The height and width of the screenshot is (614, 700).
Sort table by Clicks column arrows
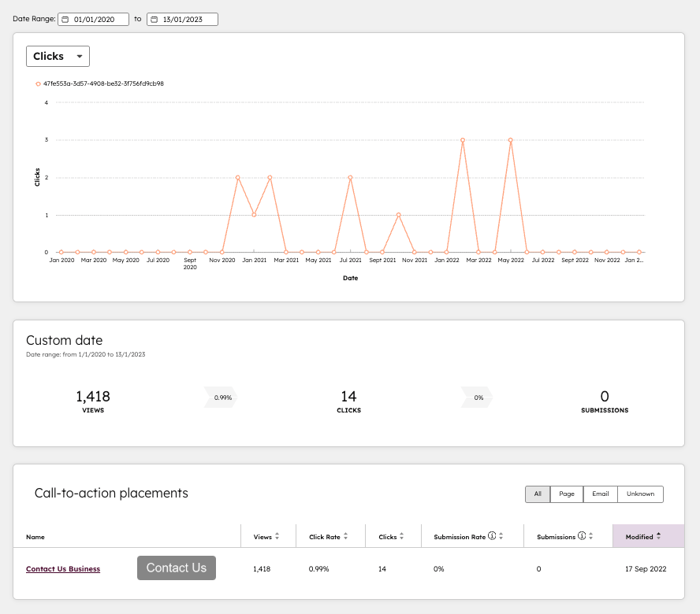click(x=401, y=536)
